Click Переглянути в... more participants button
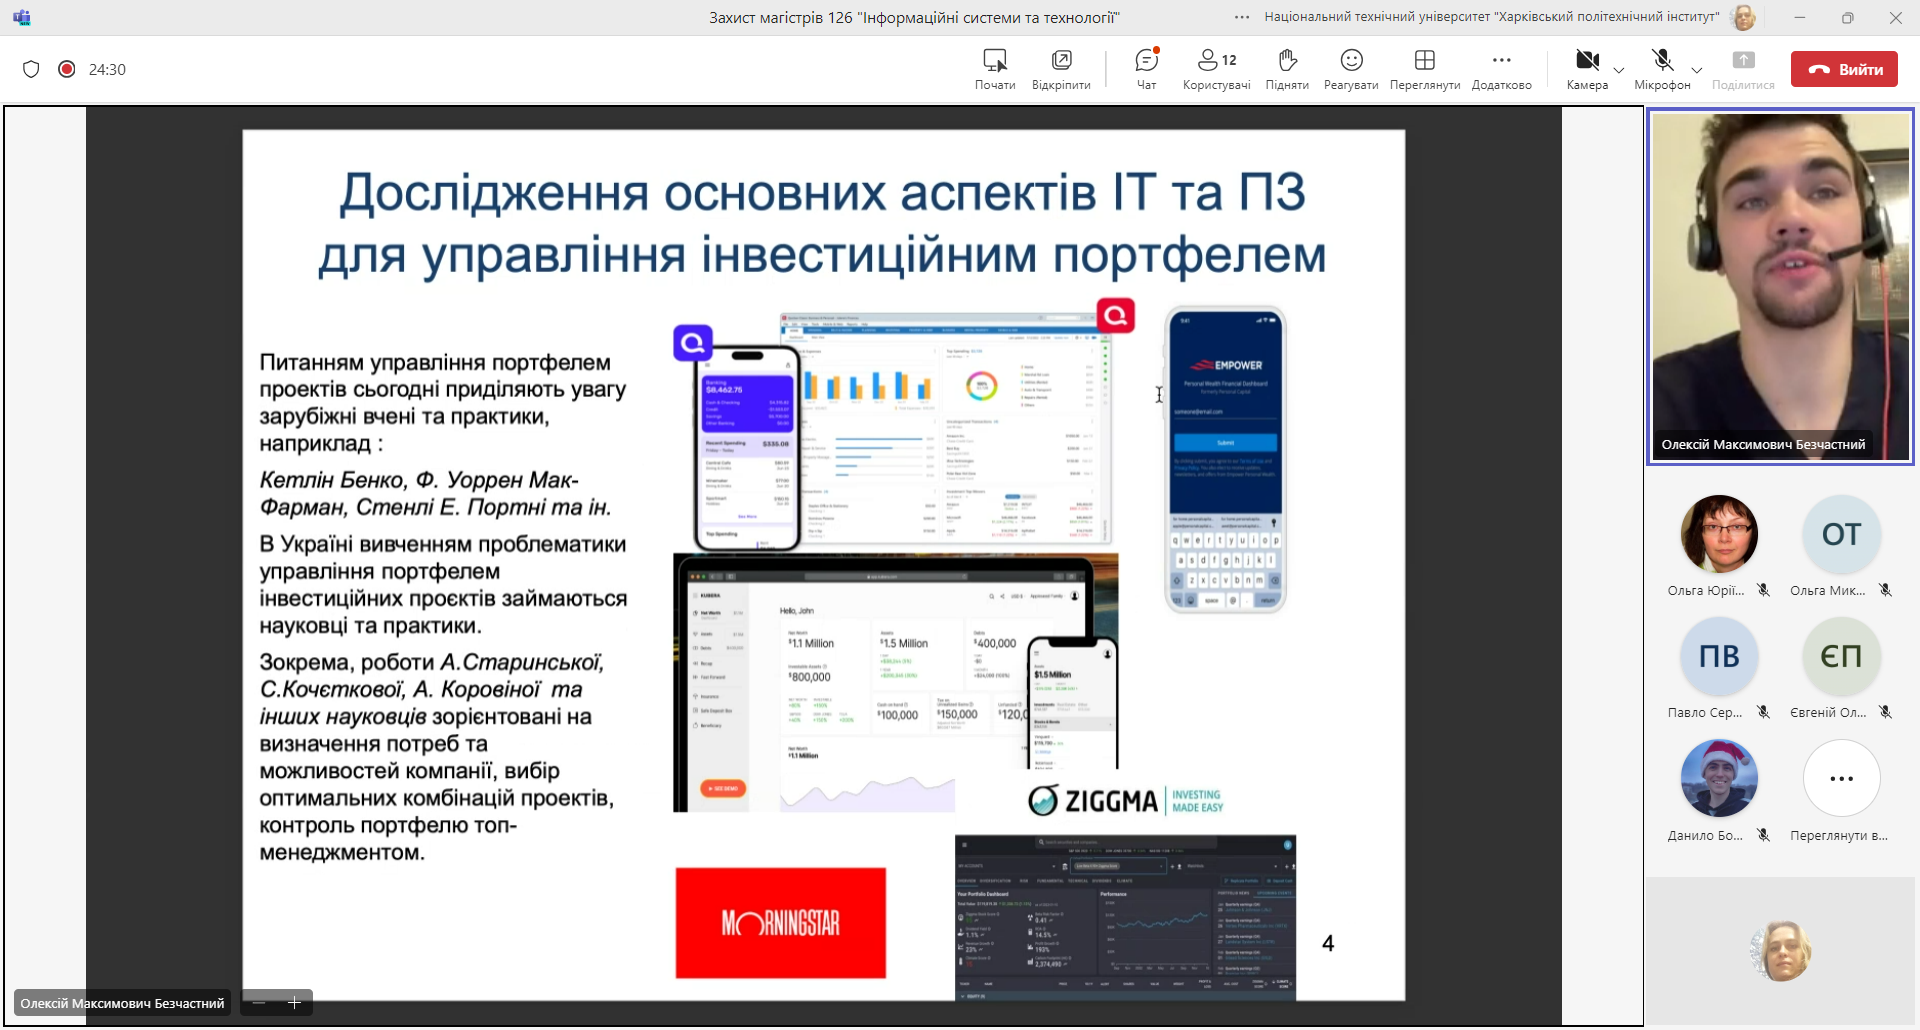This screenshot has height=1030, width=1920. pos(1841,779)
